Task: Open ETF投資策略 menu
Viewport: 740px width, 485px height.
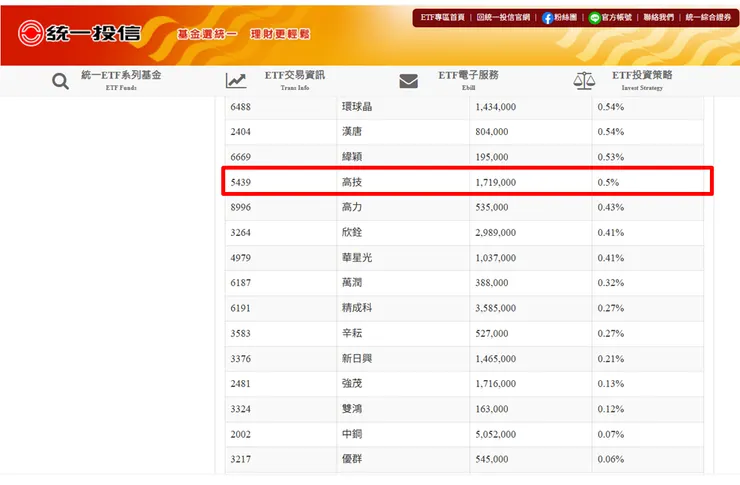Action: [642, 80]
